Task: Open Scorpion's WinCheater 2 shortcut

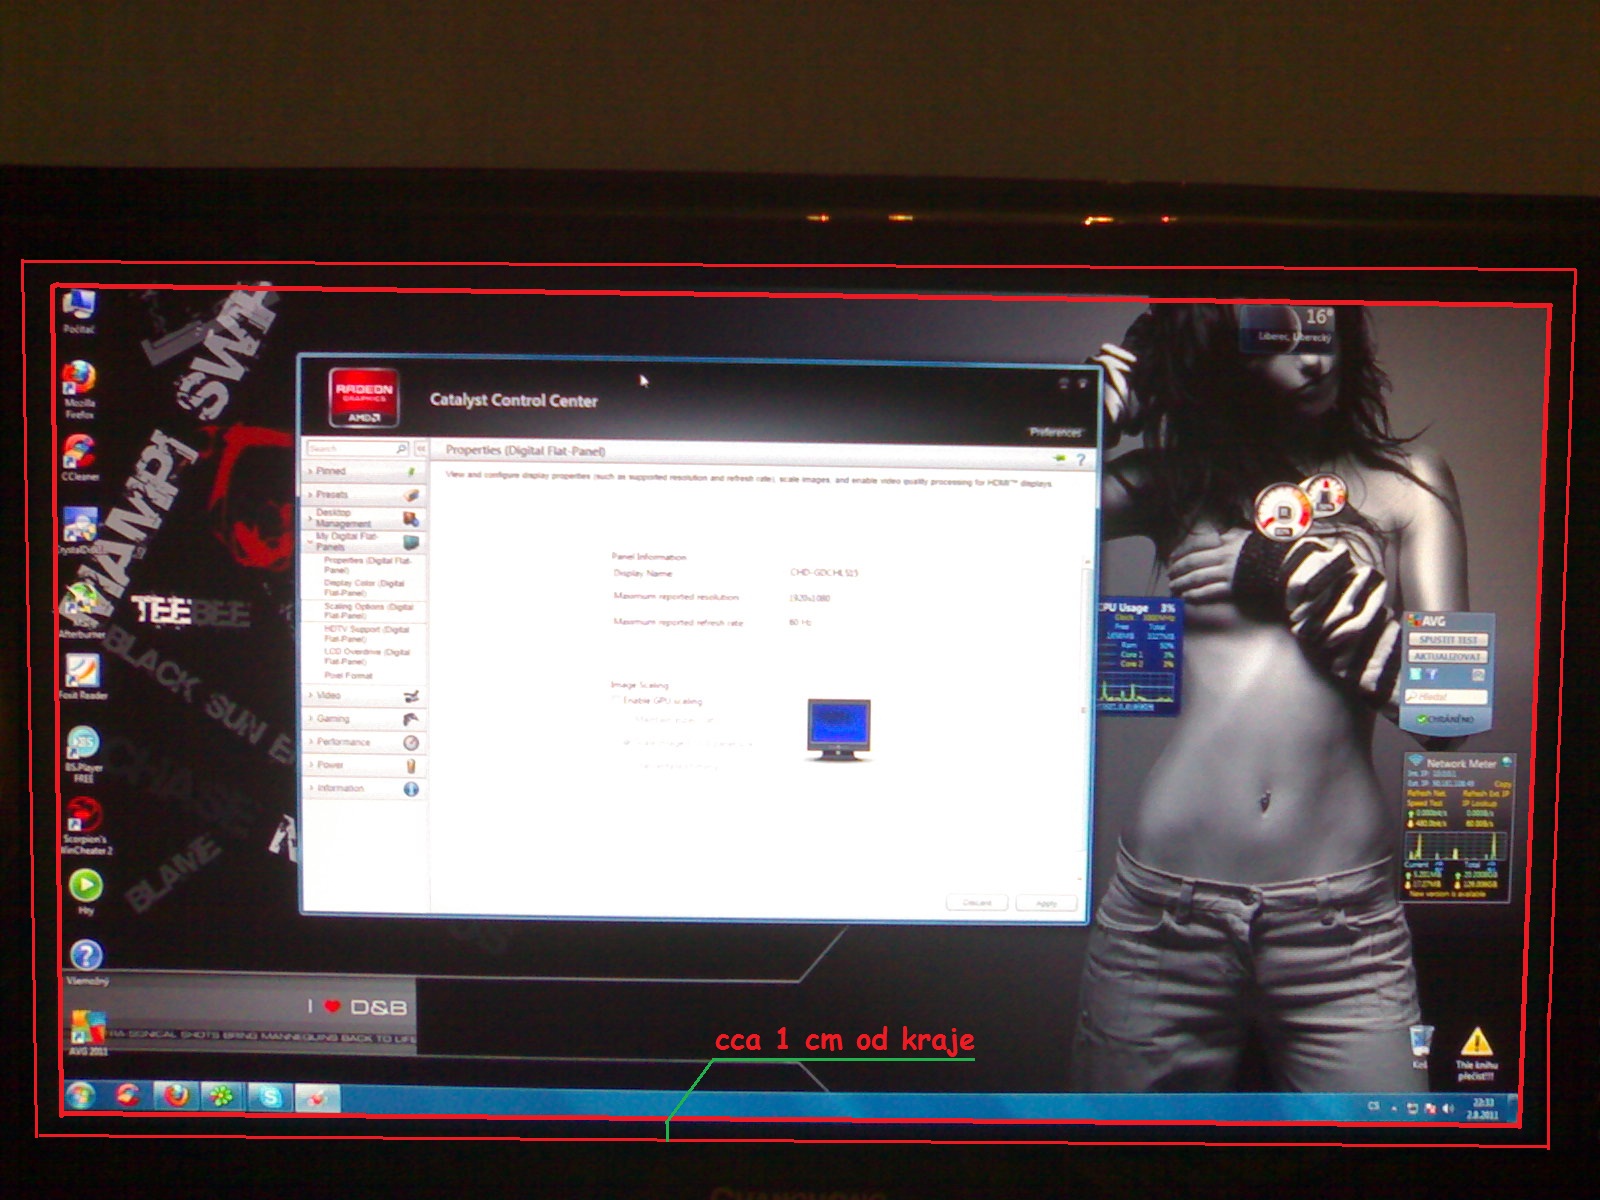Action: pos(86,826)
